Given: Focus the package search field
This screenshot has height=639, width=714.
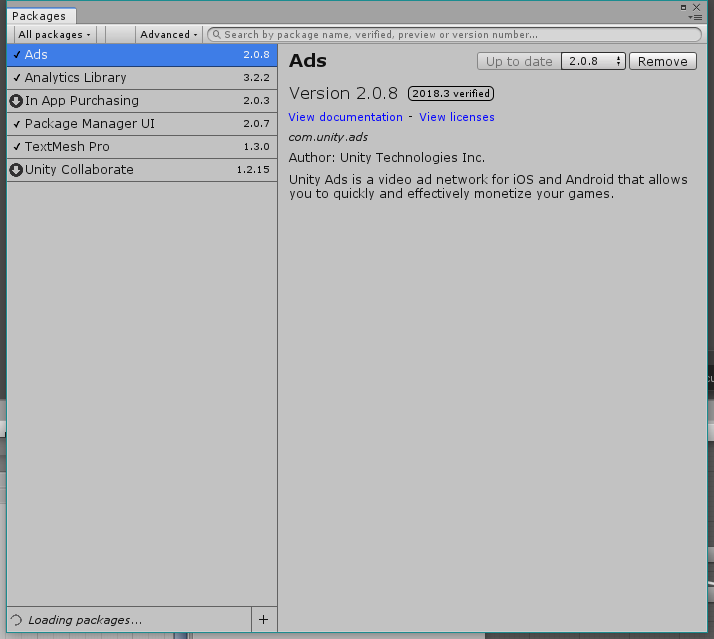Looking at the screenshot, I should (454, 35).
